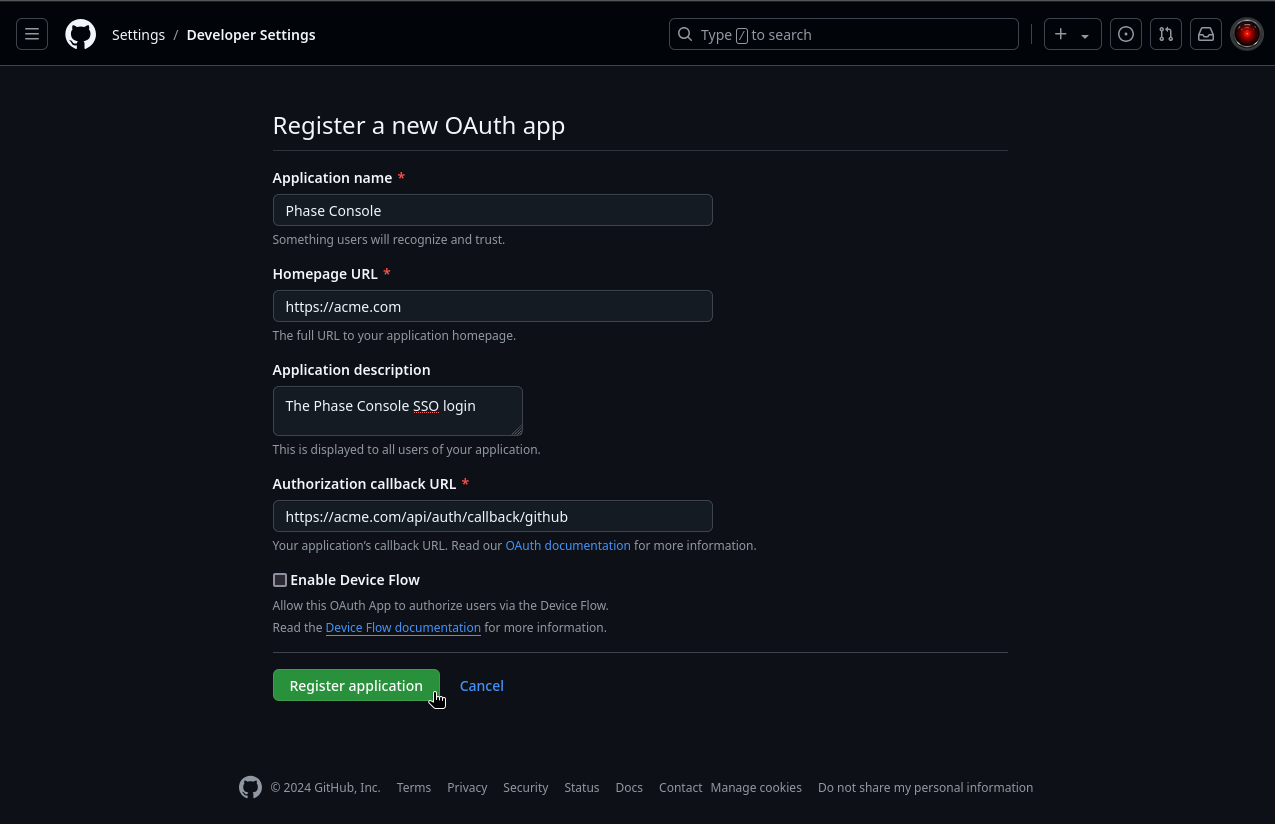This screenshot has height=824, width=1275.
Task: Click the 'Application description' label
Action: pyautogui.click(x=351, y=370)
